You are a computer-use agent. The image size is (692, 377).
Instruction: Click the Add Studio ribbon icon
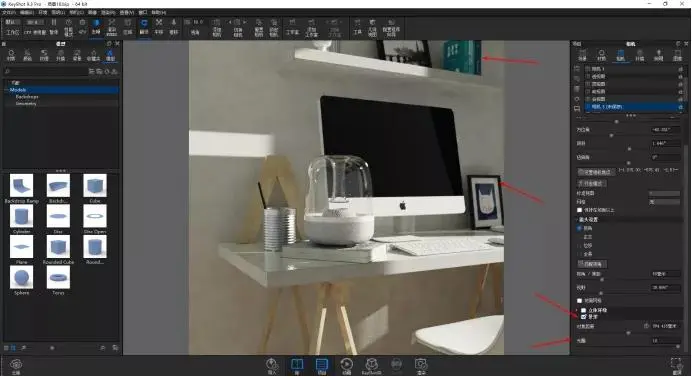(x=311, y=27)
